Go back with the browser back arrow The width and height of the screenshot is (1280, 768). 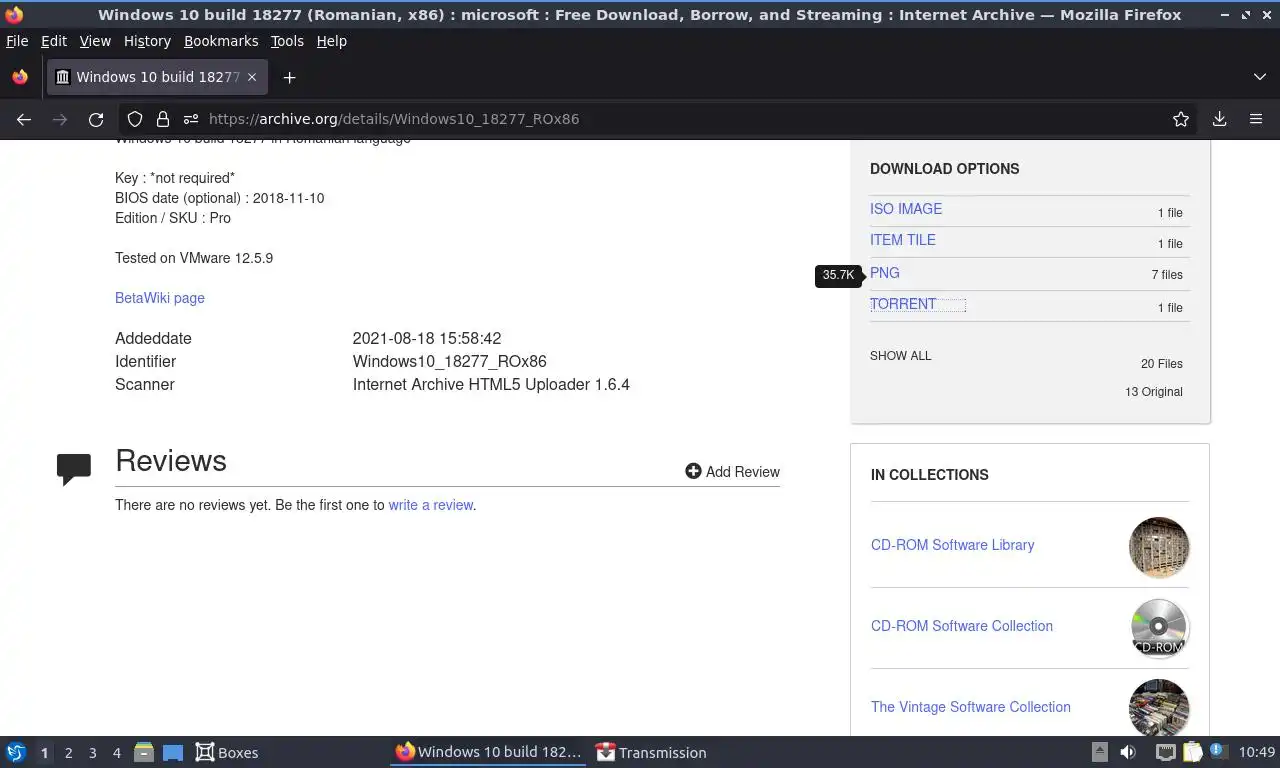[24, 119]
